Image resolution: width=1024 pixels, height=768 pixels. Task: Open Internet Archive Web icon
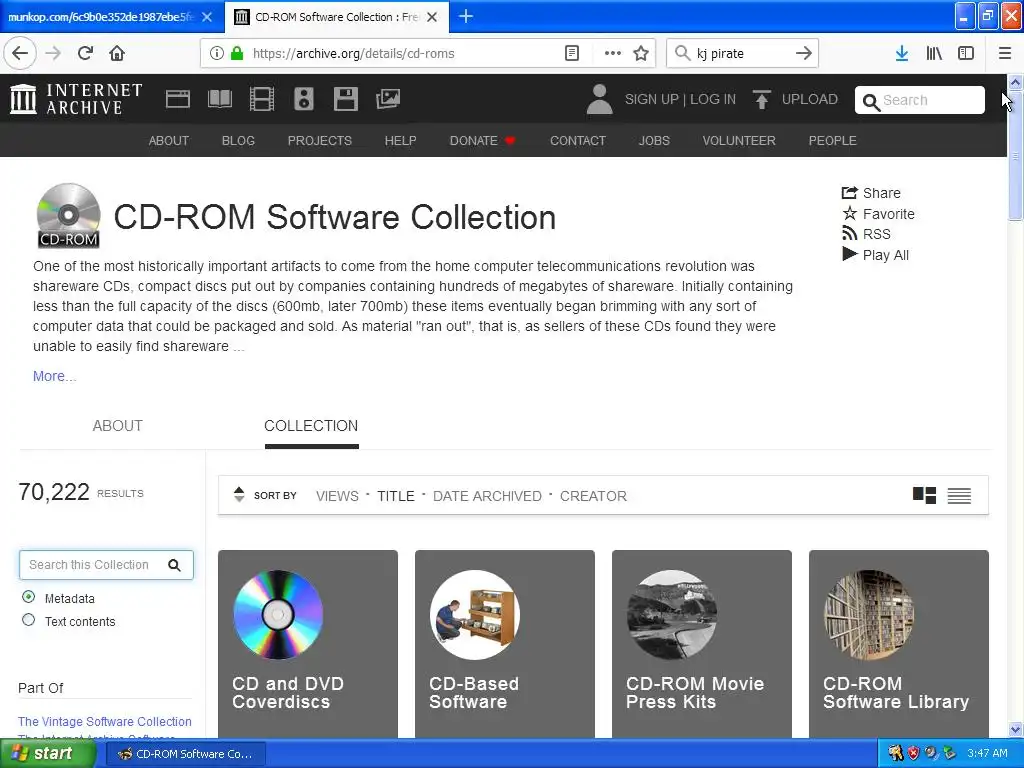click(178, 99)
